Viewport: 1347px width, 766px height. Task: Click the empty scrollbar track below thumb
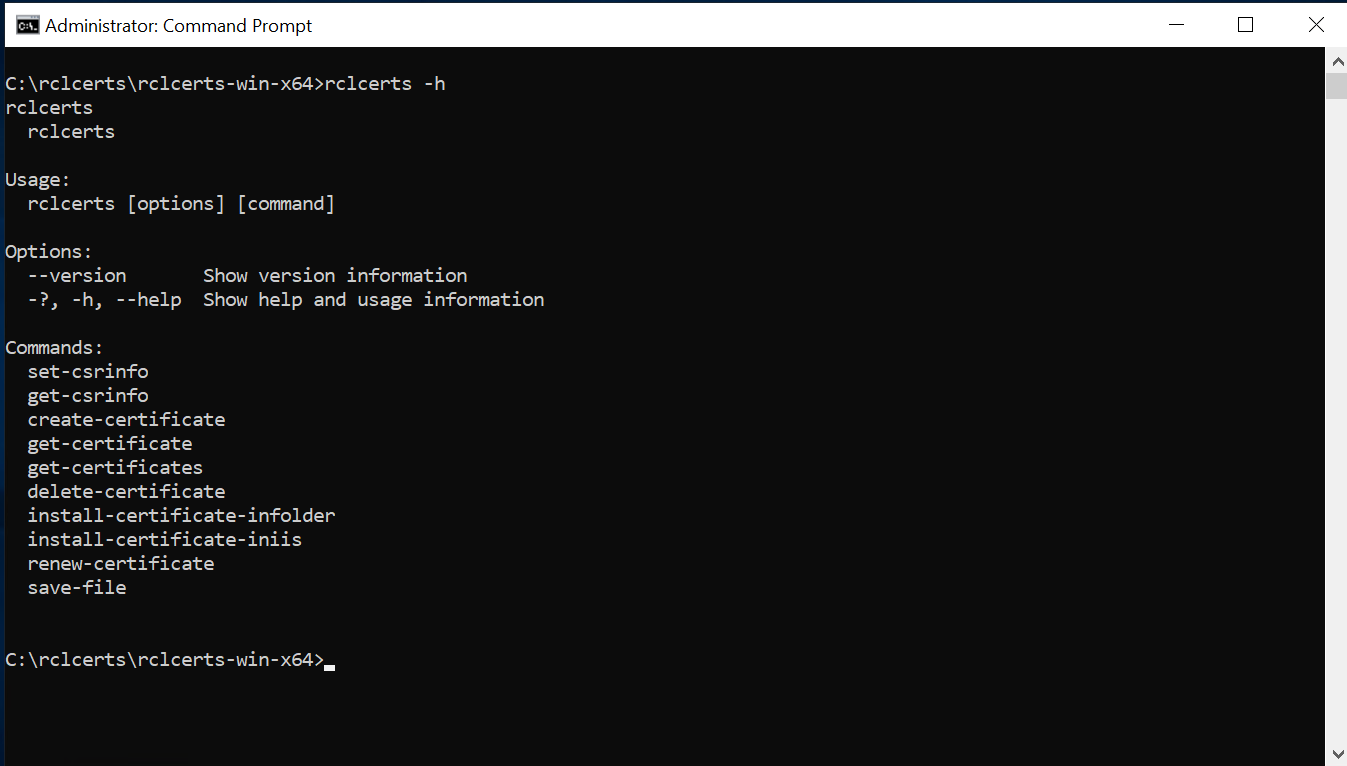tap(1336, 420)
